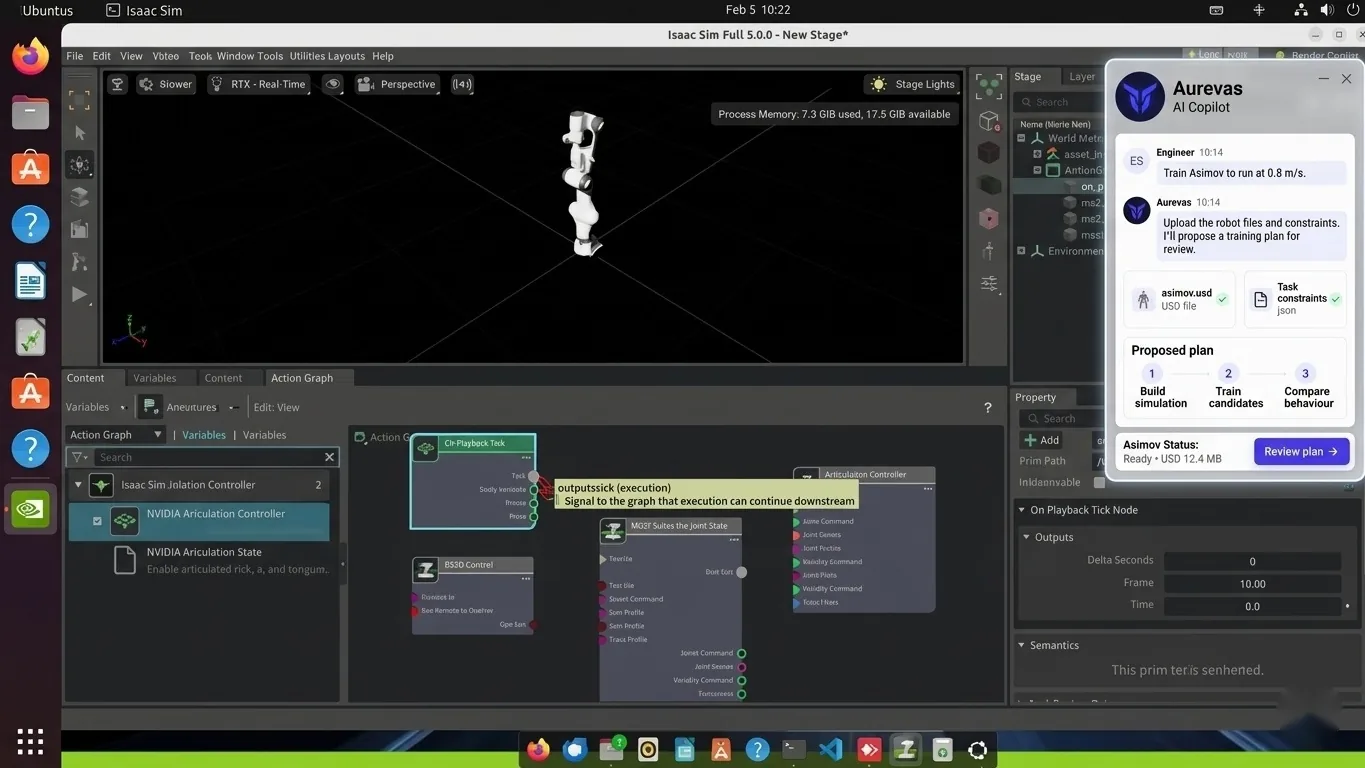The width and height of the screenshot is (1365, 768).
Task: Click the wireframe cube icon beside Stage panel
Action: (x=989, y=121)
